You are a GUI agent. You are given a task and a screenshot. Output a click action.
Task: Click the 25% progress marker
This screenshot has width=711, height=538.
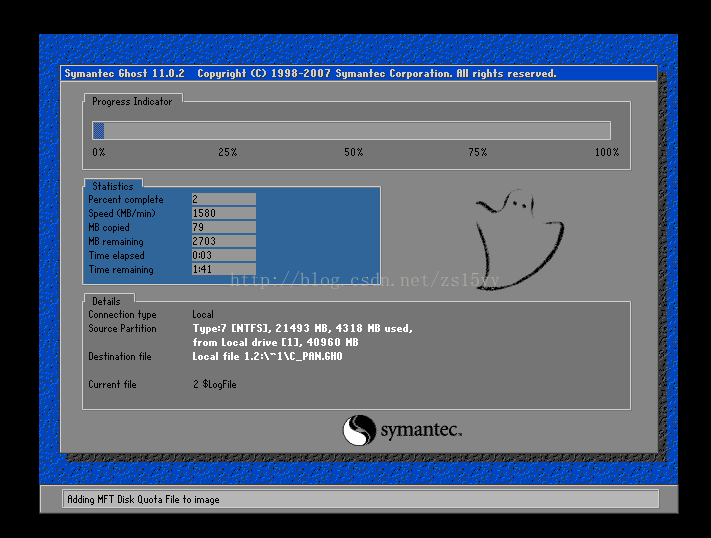coord(228,152)
